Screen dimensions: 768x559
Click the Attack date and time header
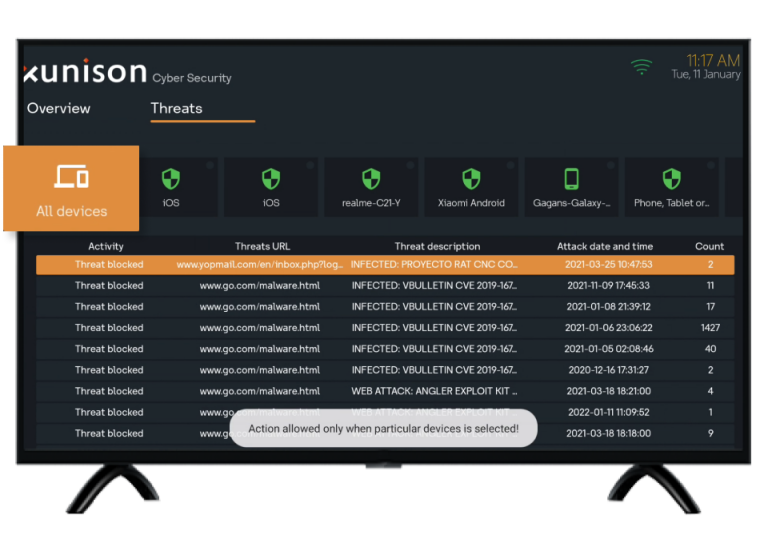[x=605, y=246]
